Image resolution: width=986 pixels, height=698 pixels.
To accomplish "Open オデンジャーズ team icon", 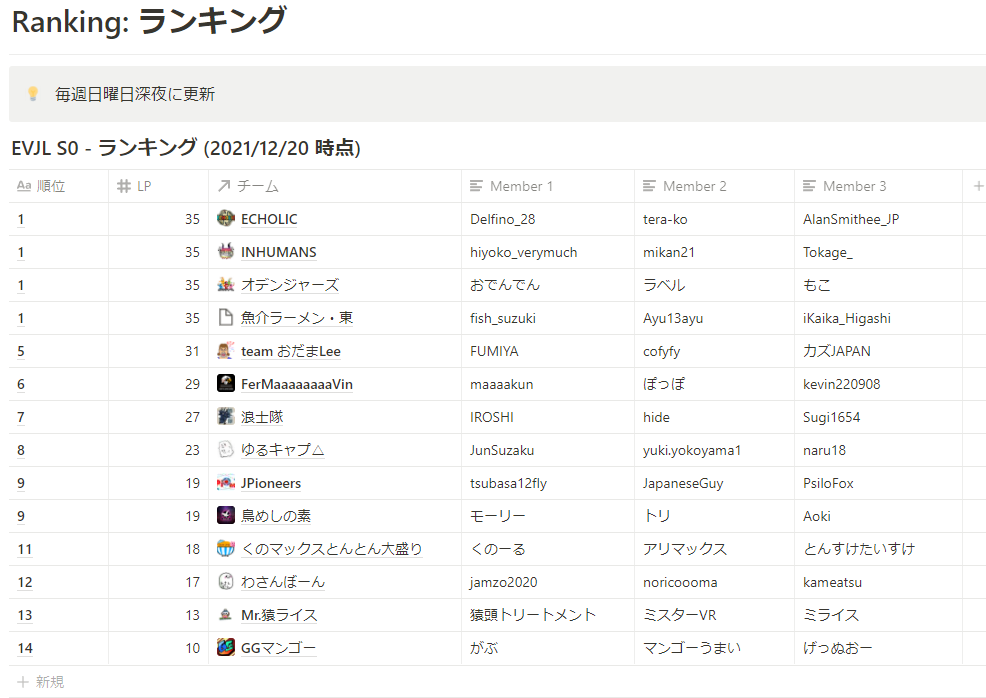I will point(226,285).
